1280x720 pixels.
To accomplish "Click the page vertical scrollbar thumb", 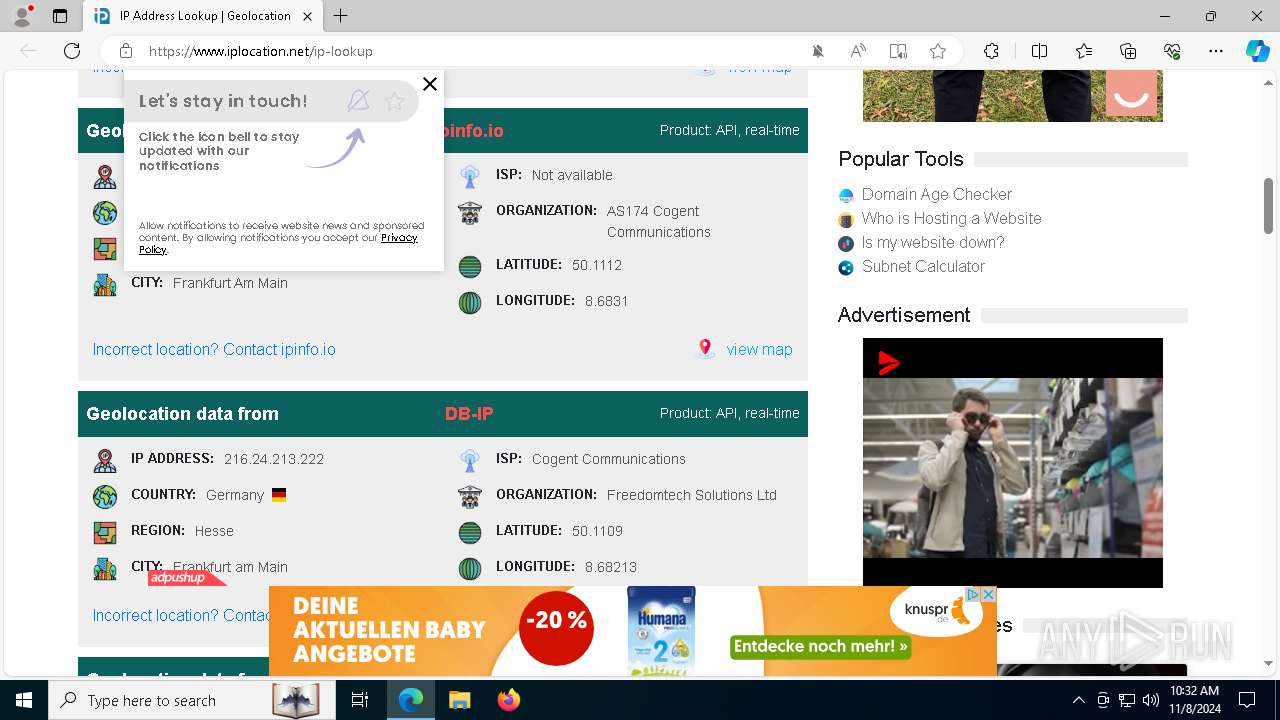I will (1268, 206).
